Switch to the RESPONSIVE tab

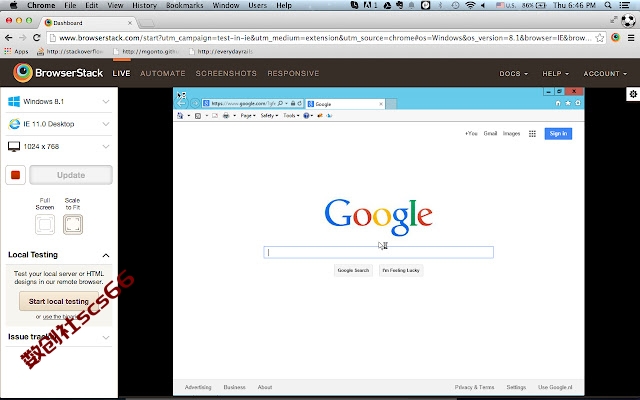[293, 73]
